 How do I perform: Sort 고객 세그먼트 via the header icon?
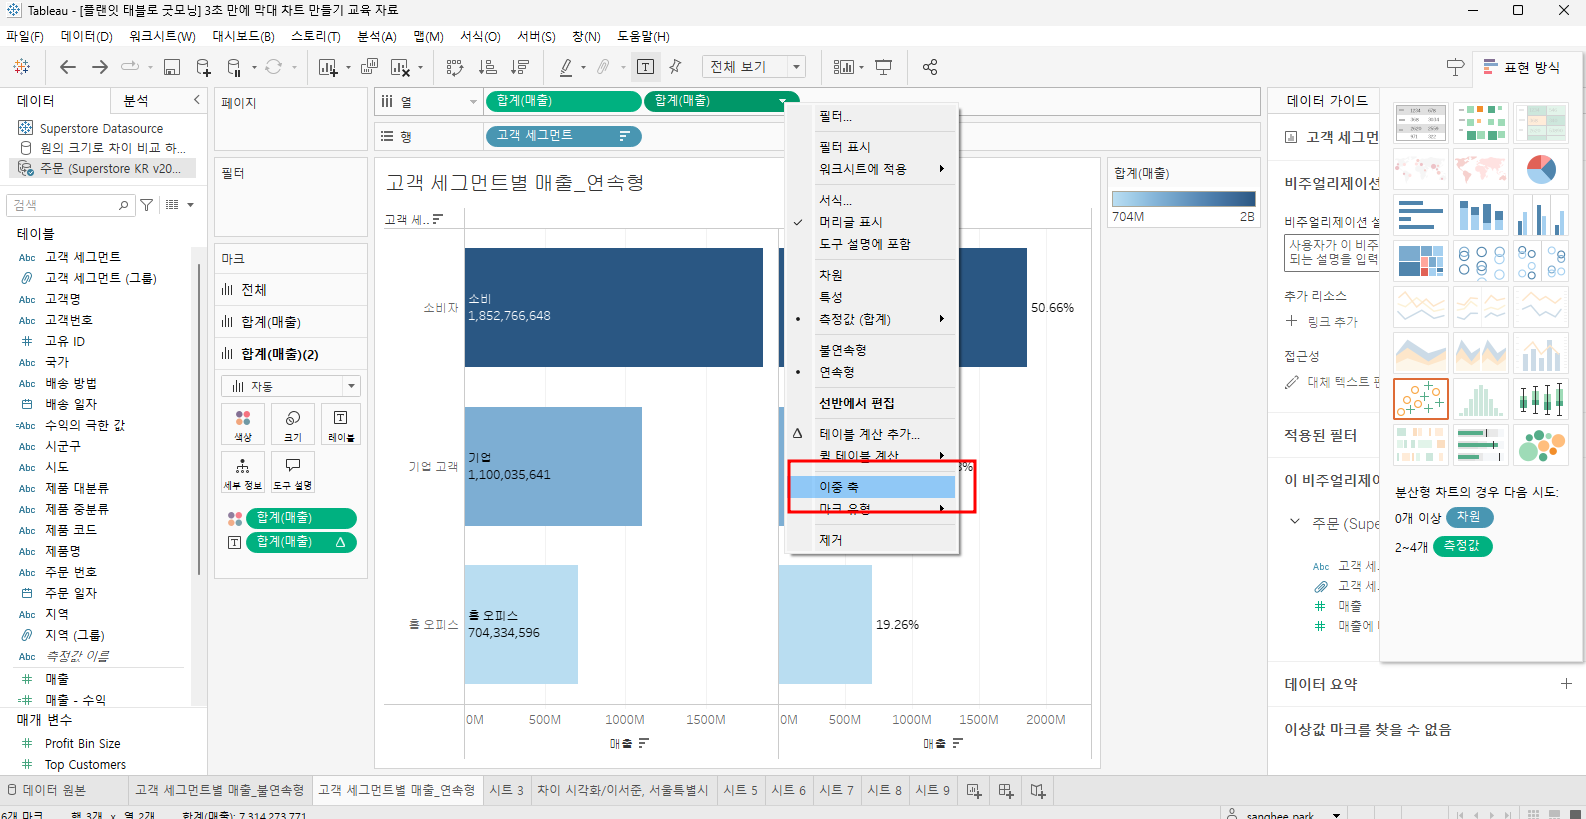coord(438,219)
